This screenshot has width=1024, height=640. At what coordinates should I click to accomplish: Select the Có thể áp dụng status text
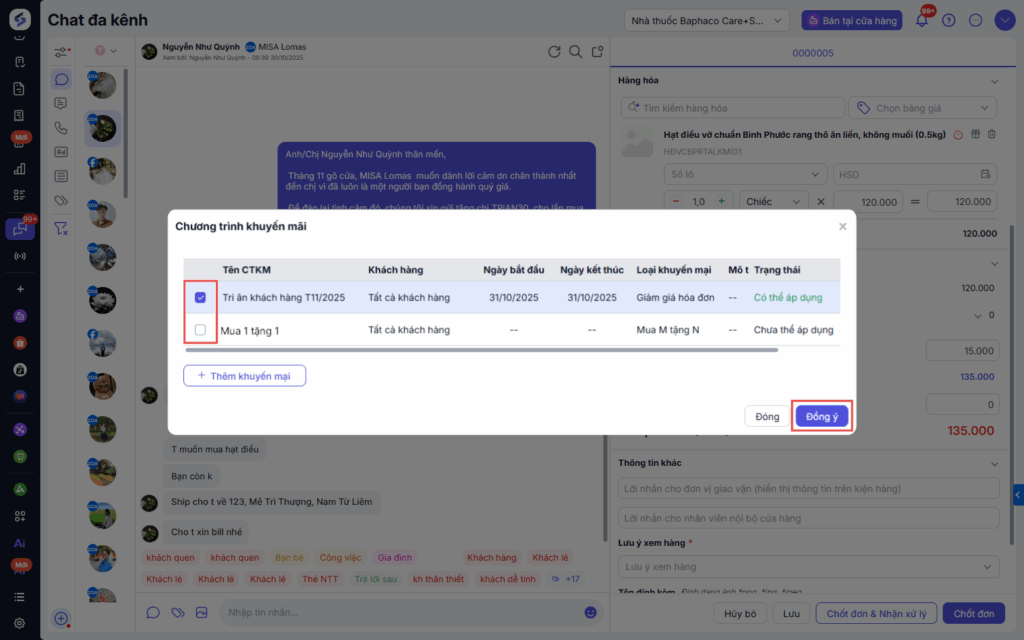click(x=788, y=297)
